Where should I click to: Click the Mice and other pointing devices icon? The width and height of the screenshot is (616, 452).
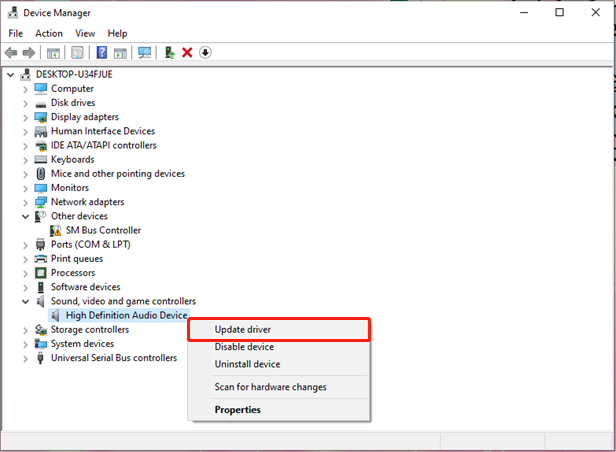click(x=40, y=174)
